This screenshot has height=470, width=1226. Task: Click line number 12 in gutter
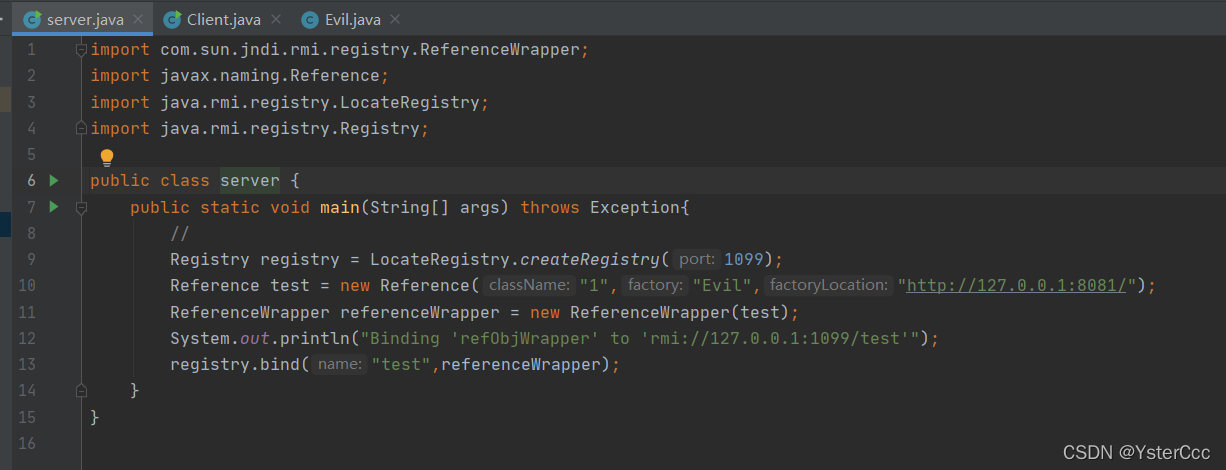[27, 338]
